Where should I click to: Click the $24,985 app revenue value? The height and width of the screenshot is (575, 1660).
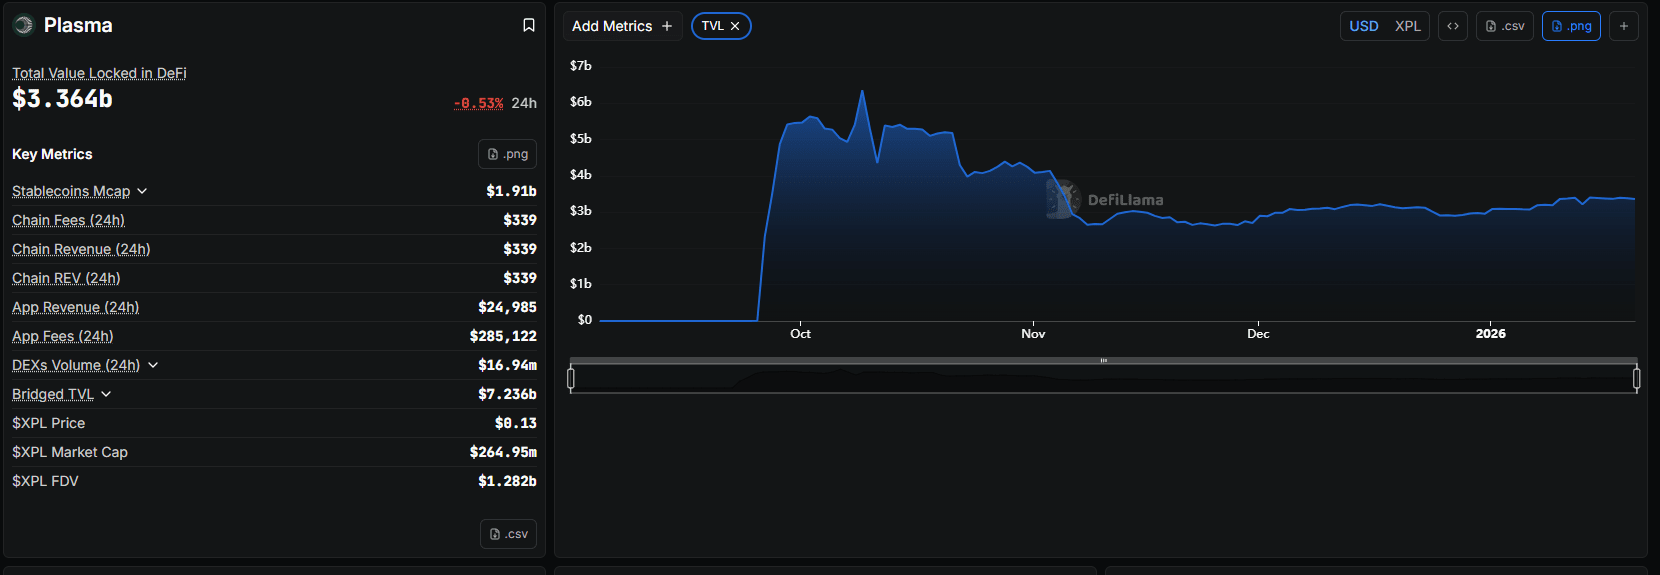507,307
